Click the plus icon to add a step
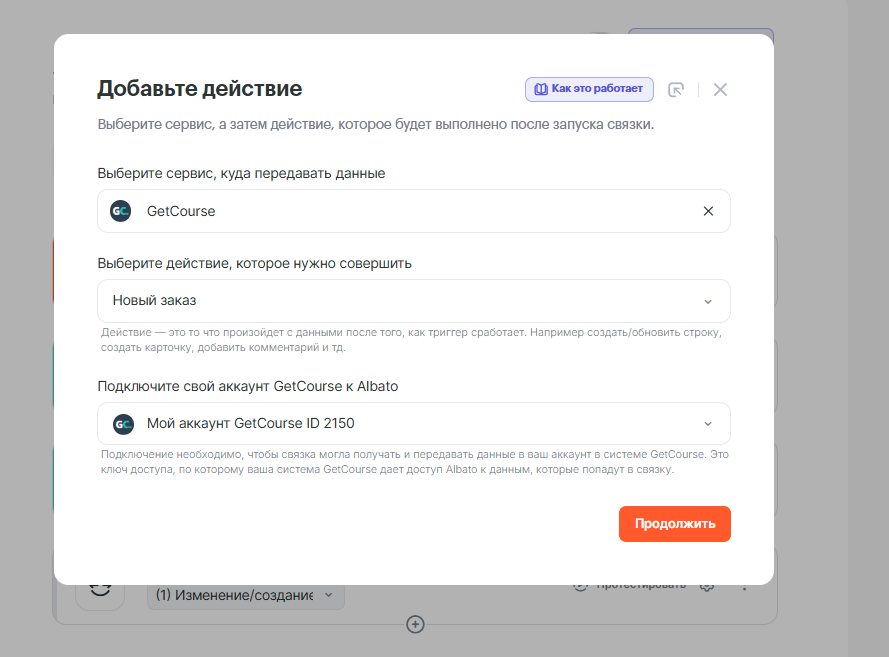Viewport: 889px width, 657px height. [415, 624]
